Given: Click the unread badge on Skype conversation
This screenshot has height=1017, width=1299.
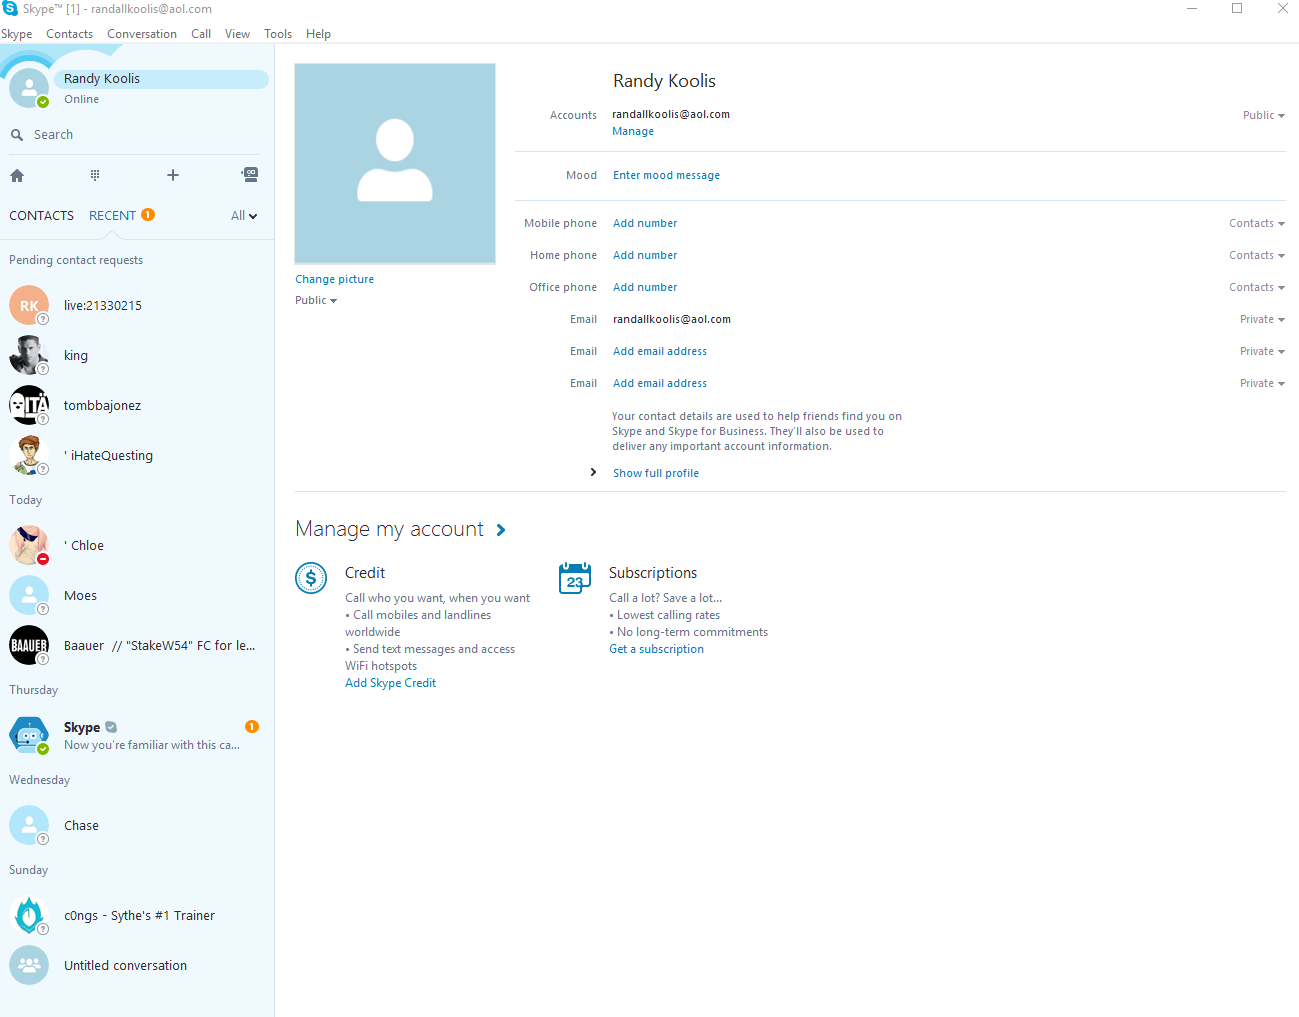Looking at the screenshot, I should pos(252,727).
